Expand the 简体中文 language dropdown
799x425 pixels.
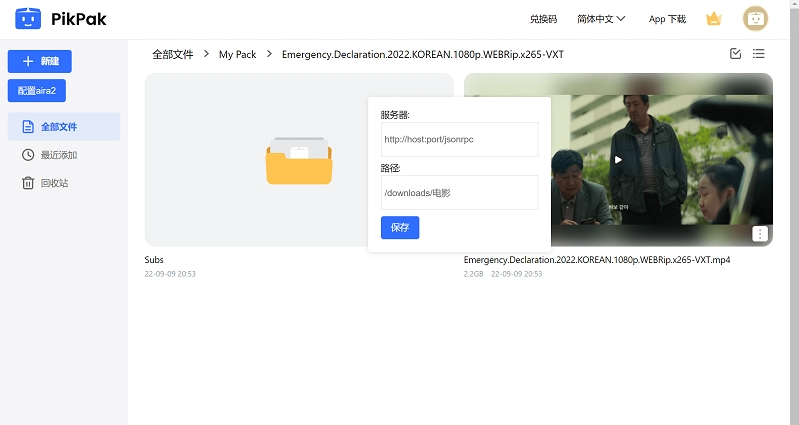601,19
